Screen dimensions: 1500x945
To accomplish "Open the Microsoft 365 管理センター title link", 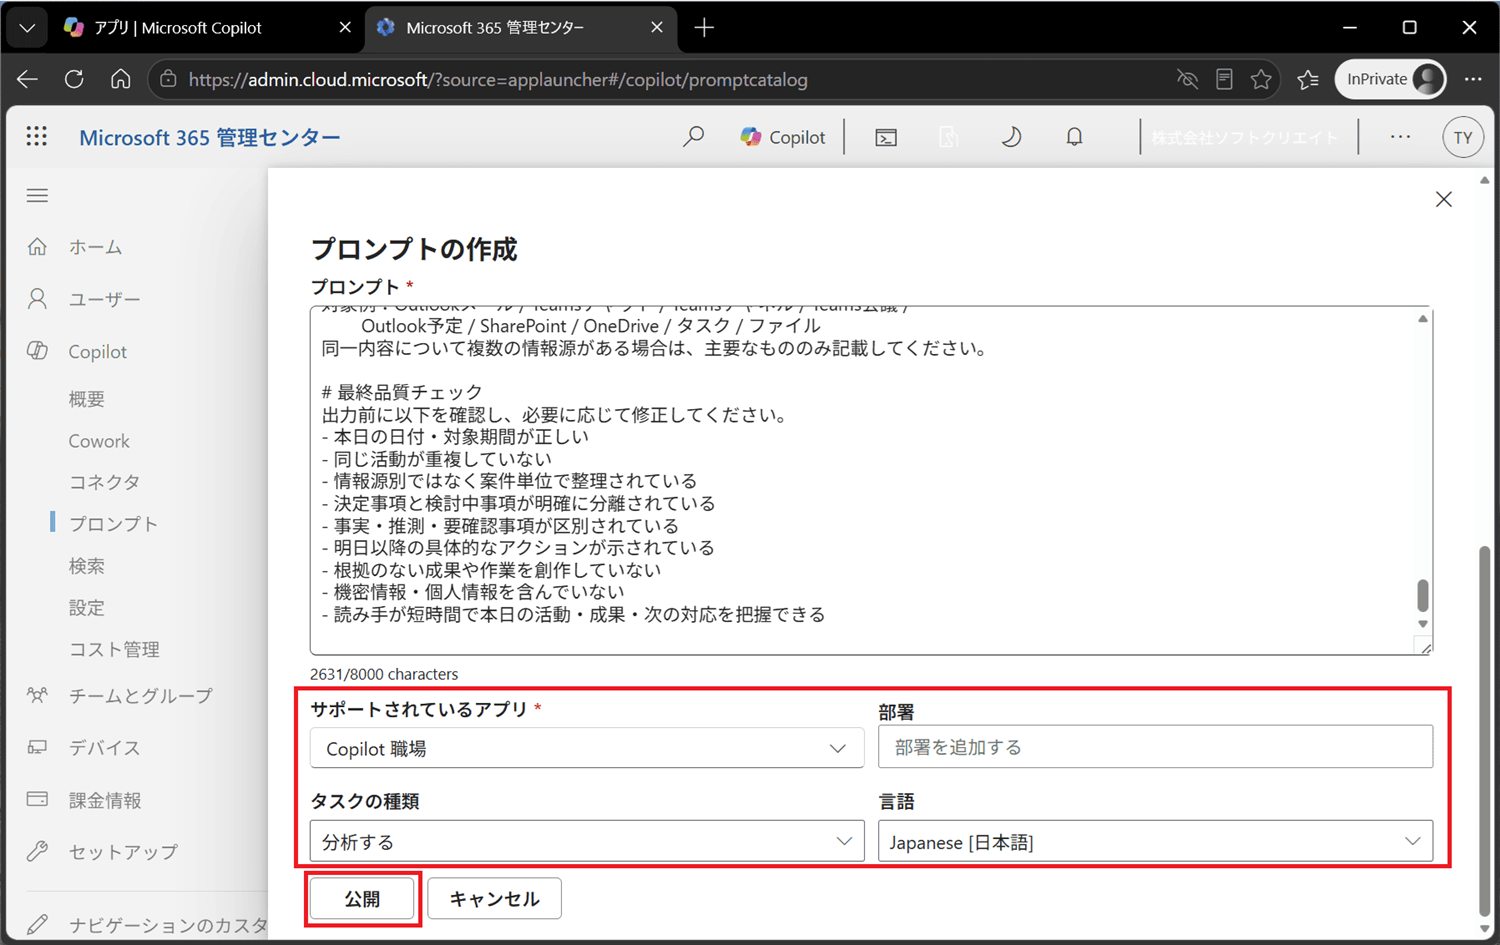I will pyautogui.click(x=209, y=137).
